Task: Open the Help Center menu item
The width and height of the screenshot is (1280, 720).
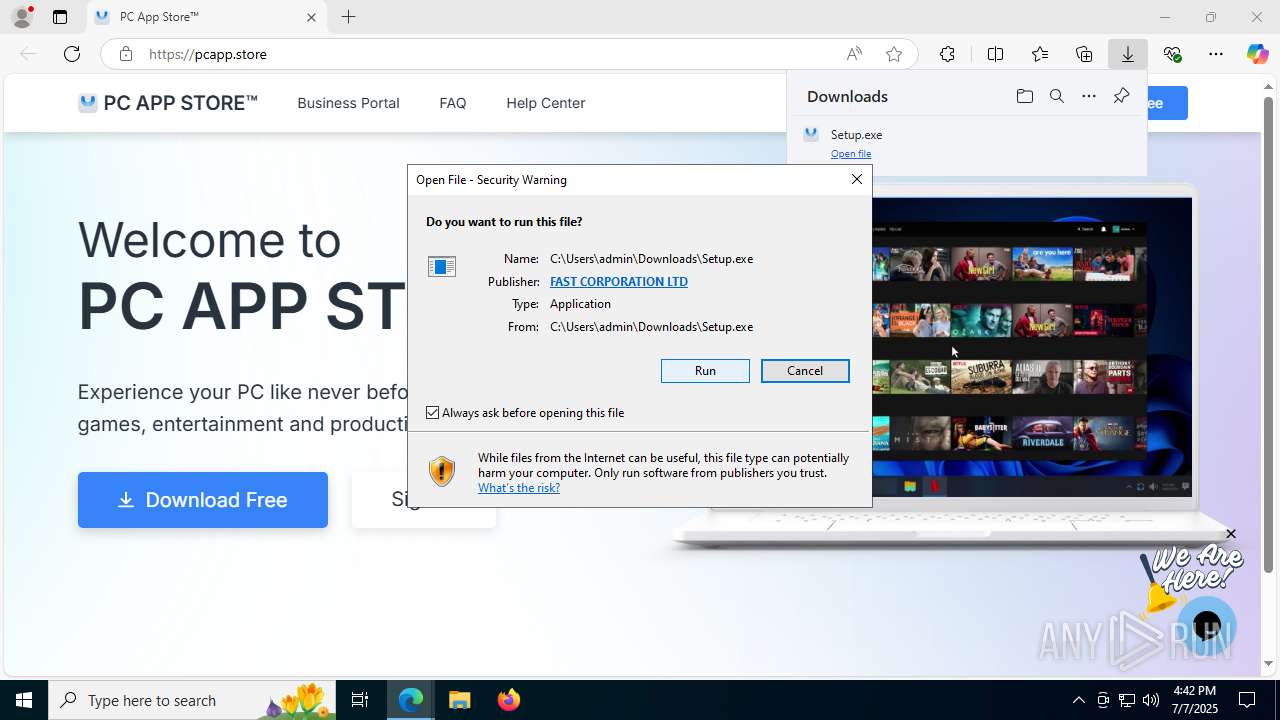Action: pyautogui.click(x=546, y=103)
